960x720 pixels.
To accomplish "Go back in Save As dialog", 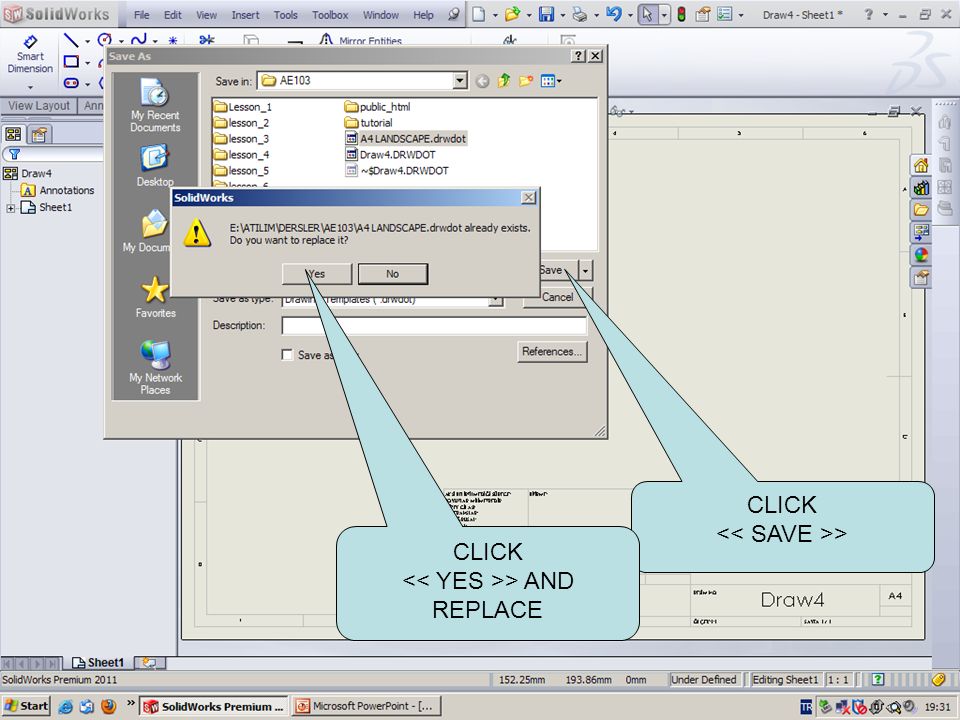I will point(482,81).
